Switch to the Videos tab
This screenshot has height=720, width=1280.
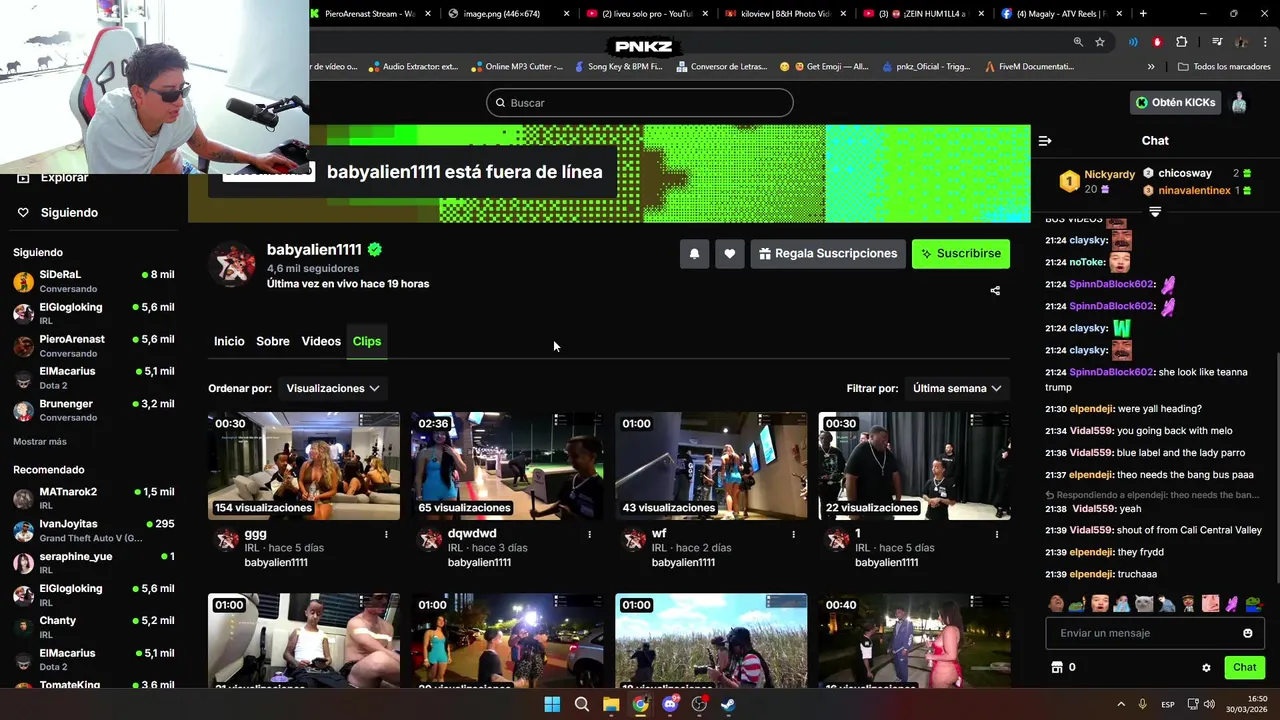(321, 341)
